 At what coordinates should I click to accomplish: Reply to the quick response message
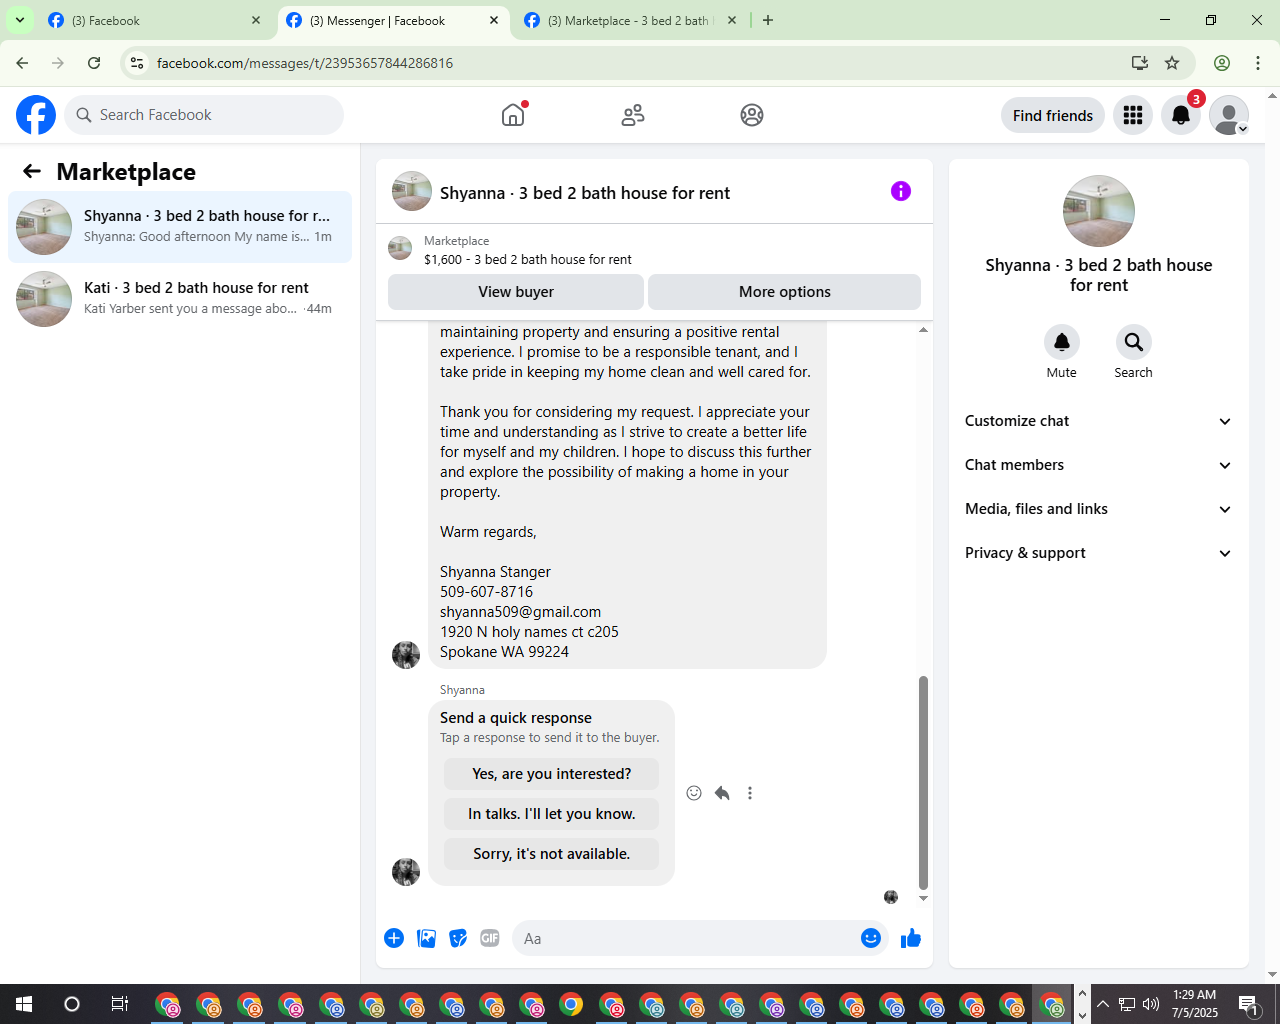[722, 793]
